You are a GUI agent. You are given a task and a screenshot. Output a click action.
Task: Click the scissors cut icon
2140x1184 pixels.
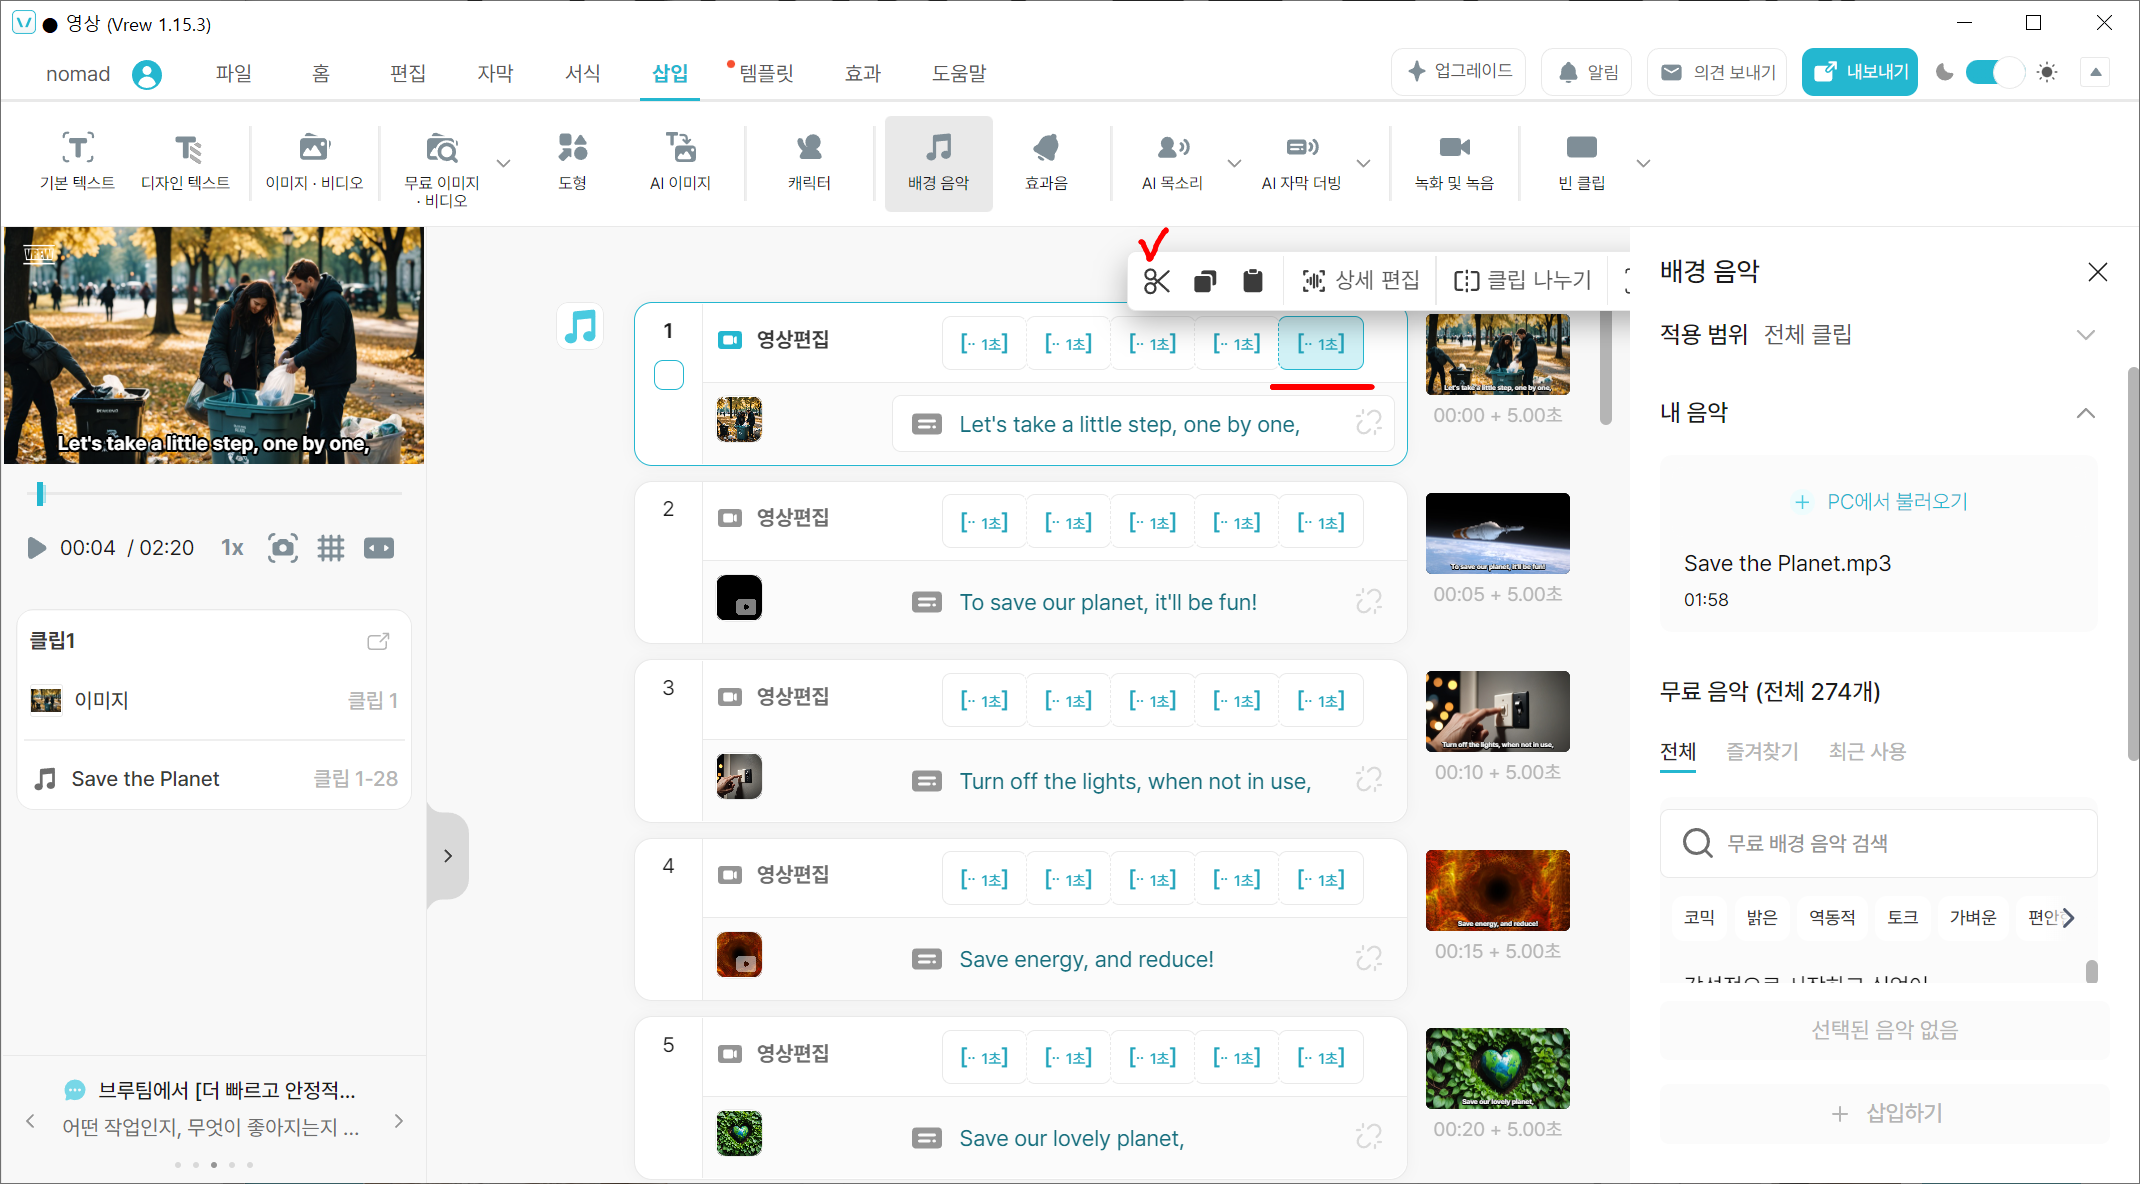tap(1156, 281)
